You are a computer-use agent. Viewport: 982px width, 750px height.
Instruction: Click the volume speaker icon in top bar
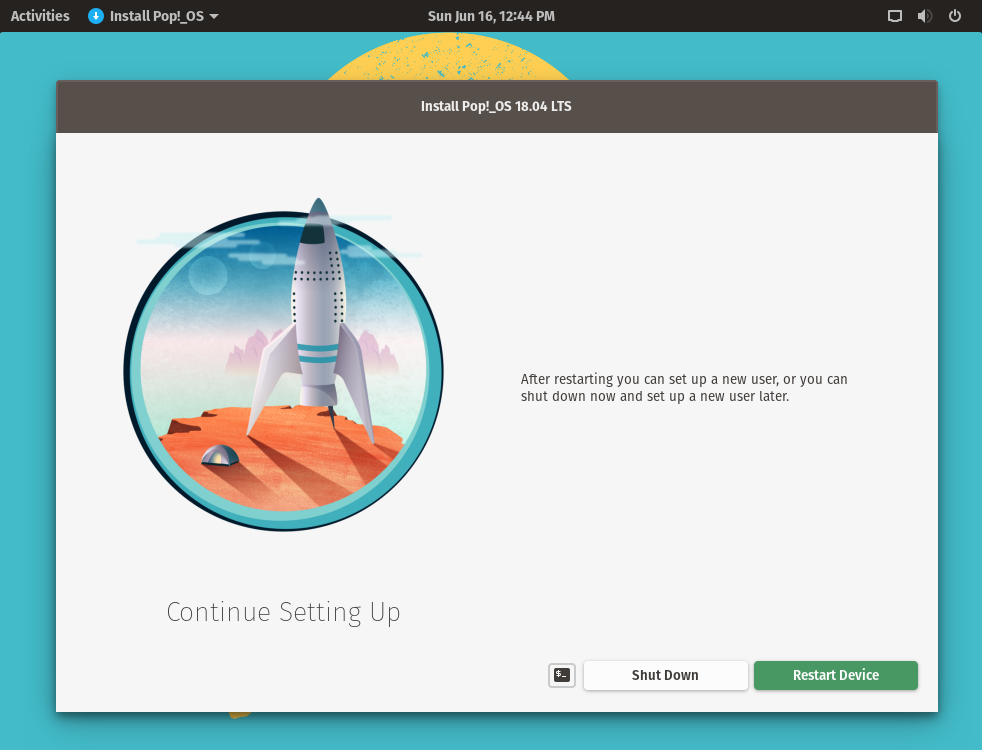pos(924,16)
